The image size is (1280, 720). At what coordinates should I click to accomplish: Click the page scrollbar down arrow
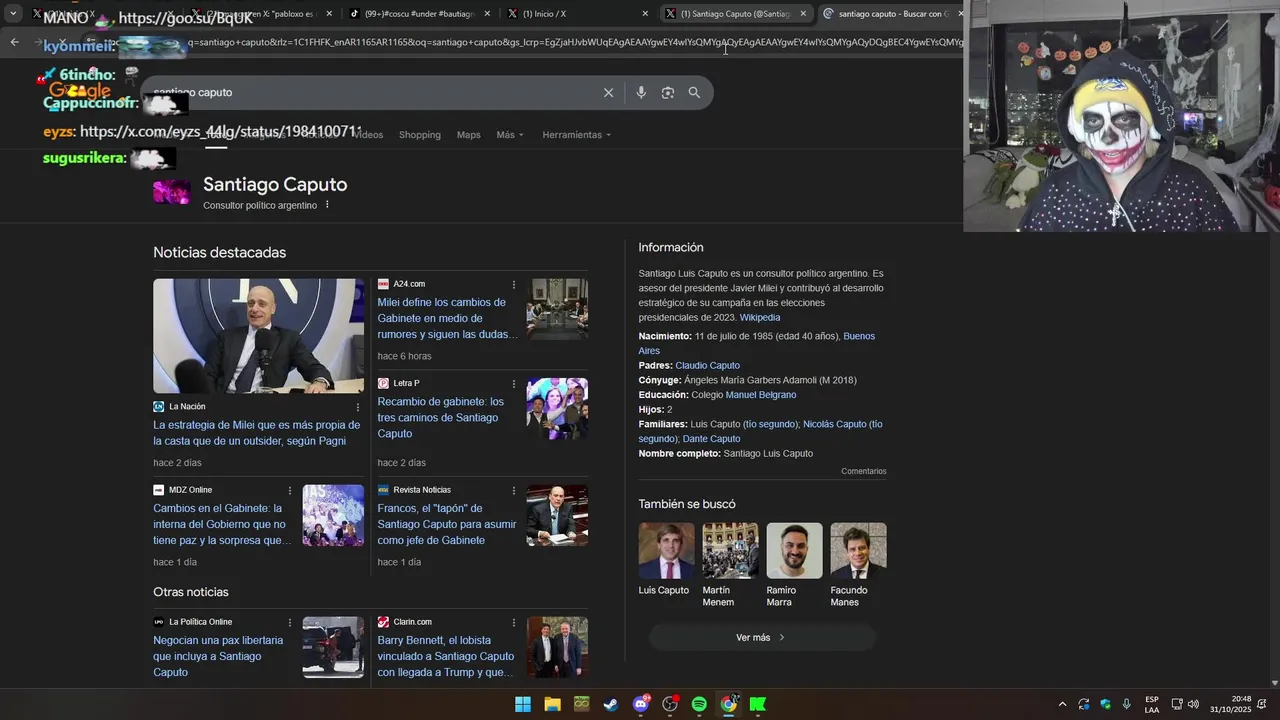[x=1274, y=683]
